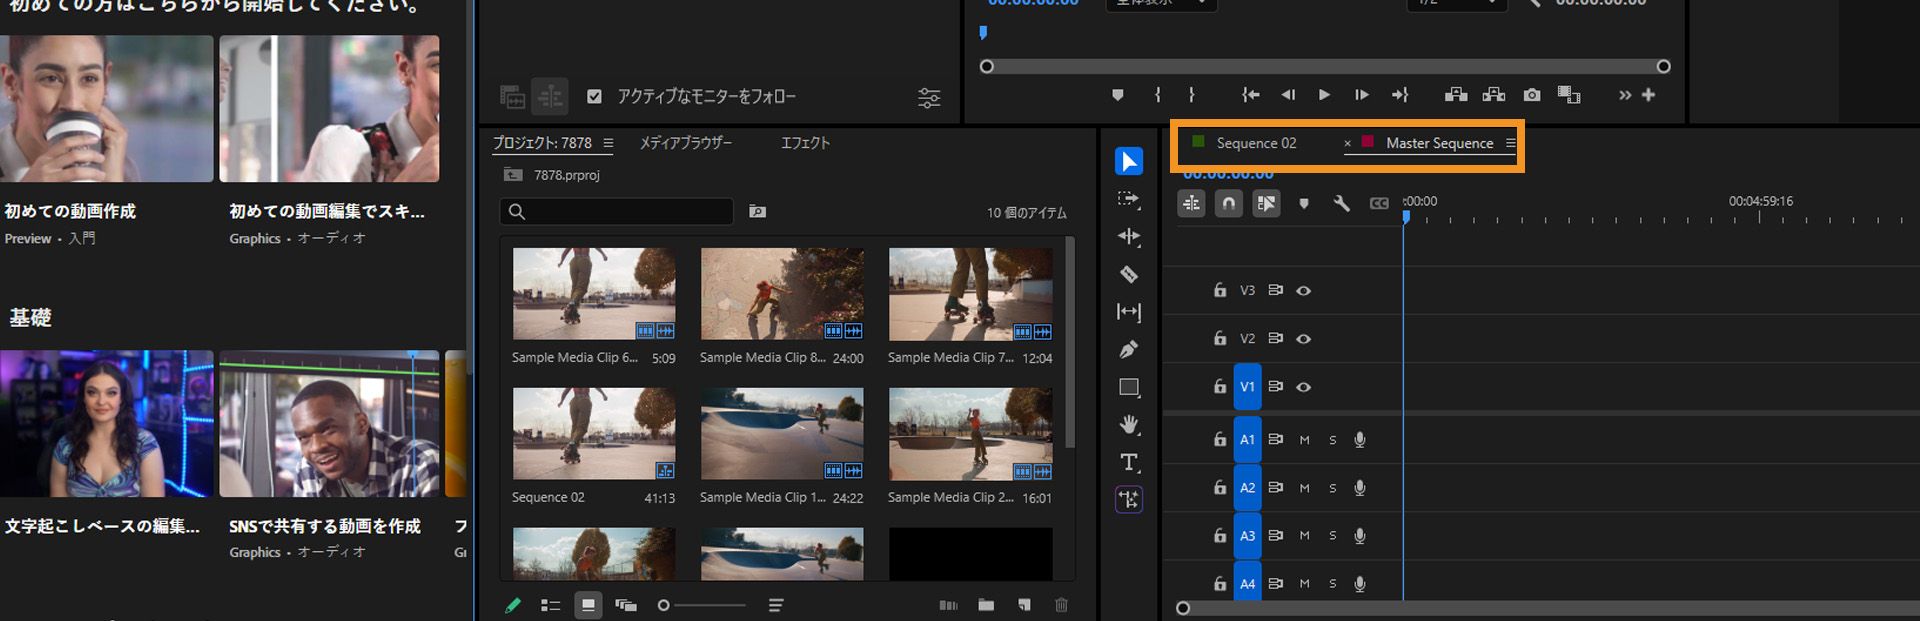Toggle the V2 track output eye

click(1303, 339)
